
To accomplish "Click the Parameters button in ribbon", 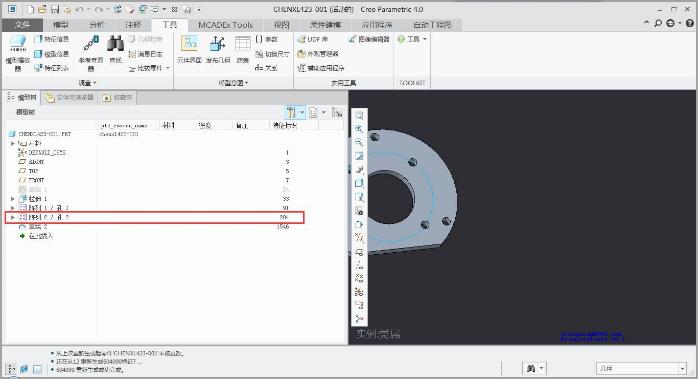I will click(x=267, y=39).
